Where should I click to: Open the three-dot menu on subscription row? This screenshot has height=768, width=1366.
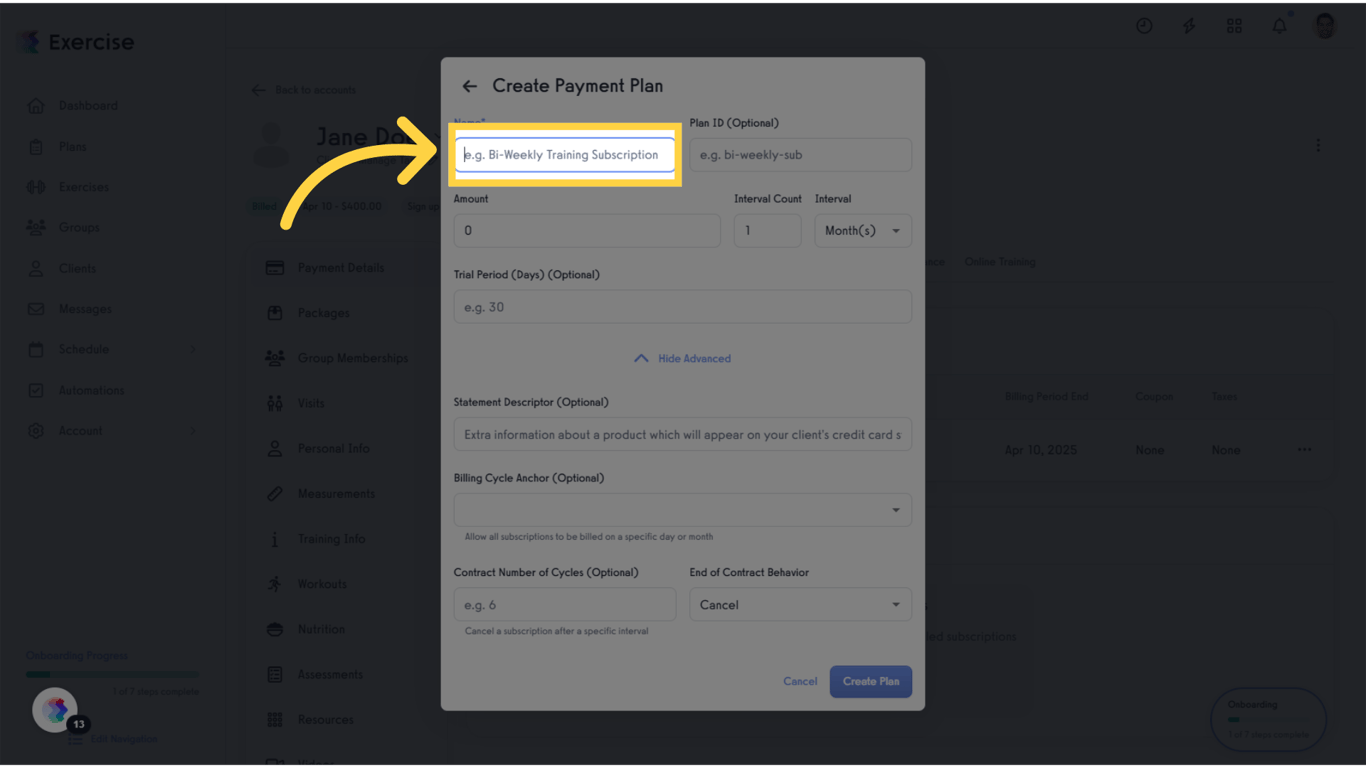(1304, 450)
